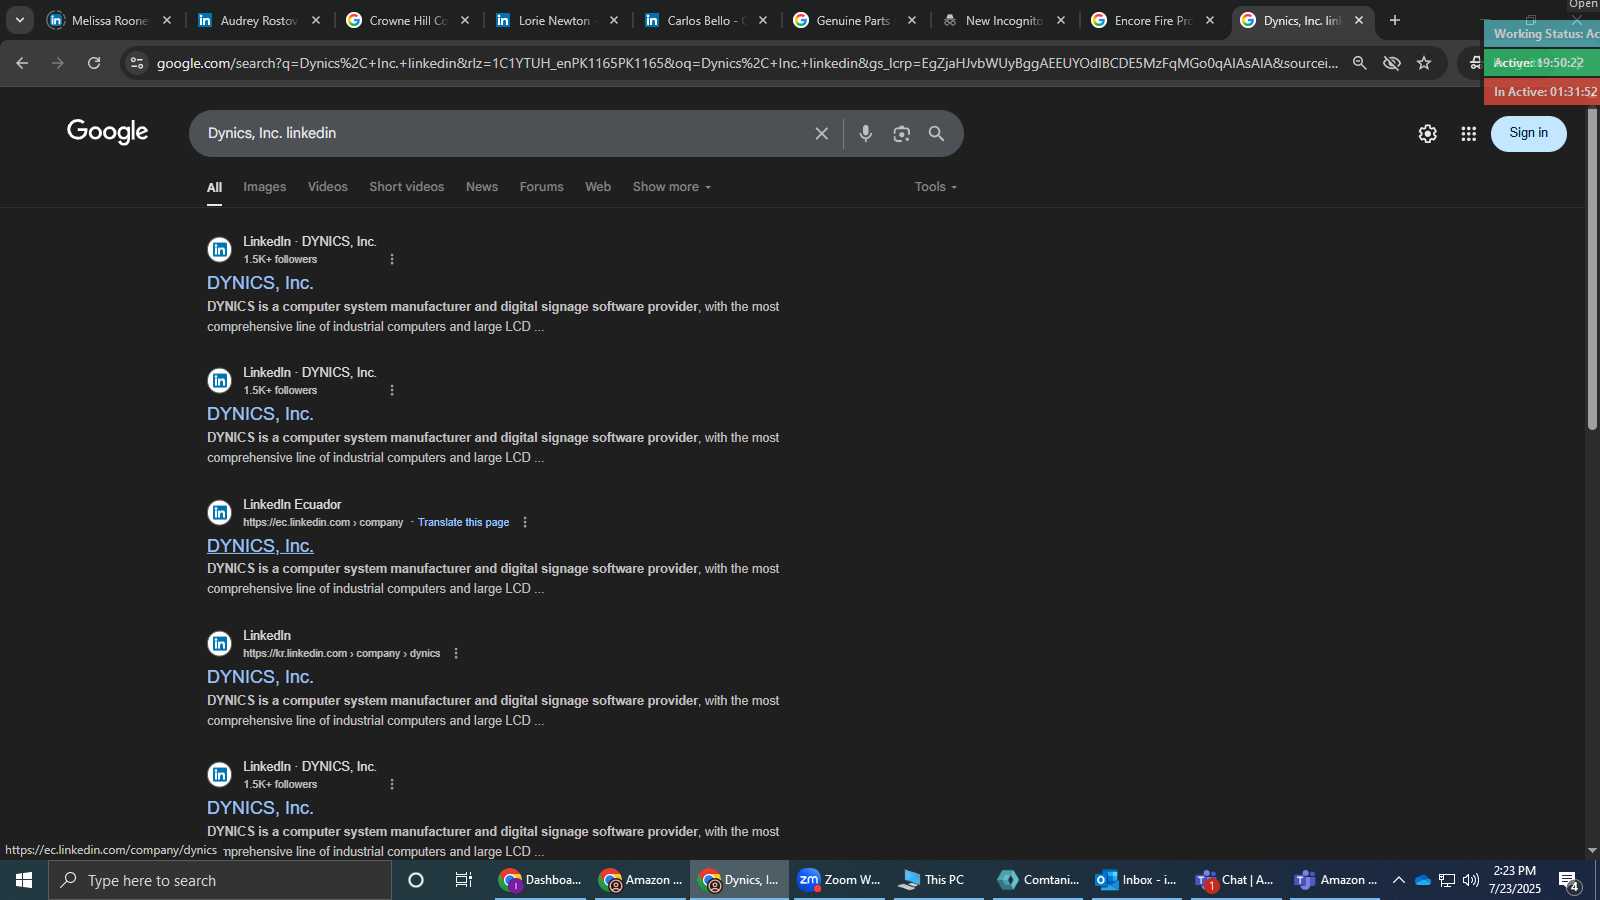Open more options for the first DYNICS result

click(392, 259)
